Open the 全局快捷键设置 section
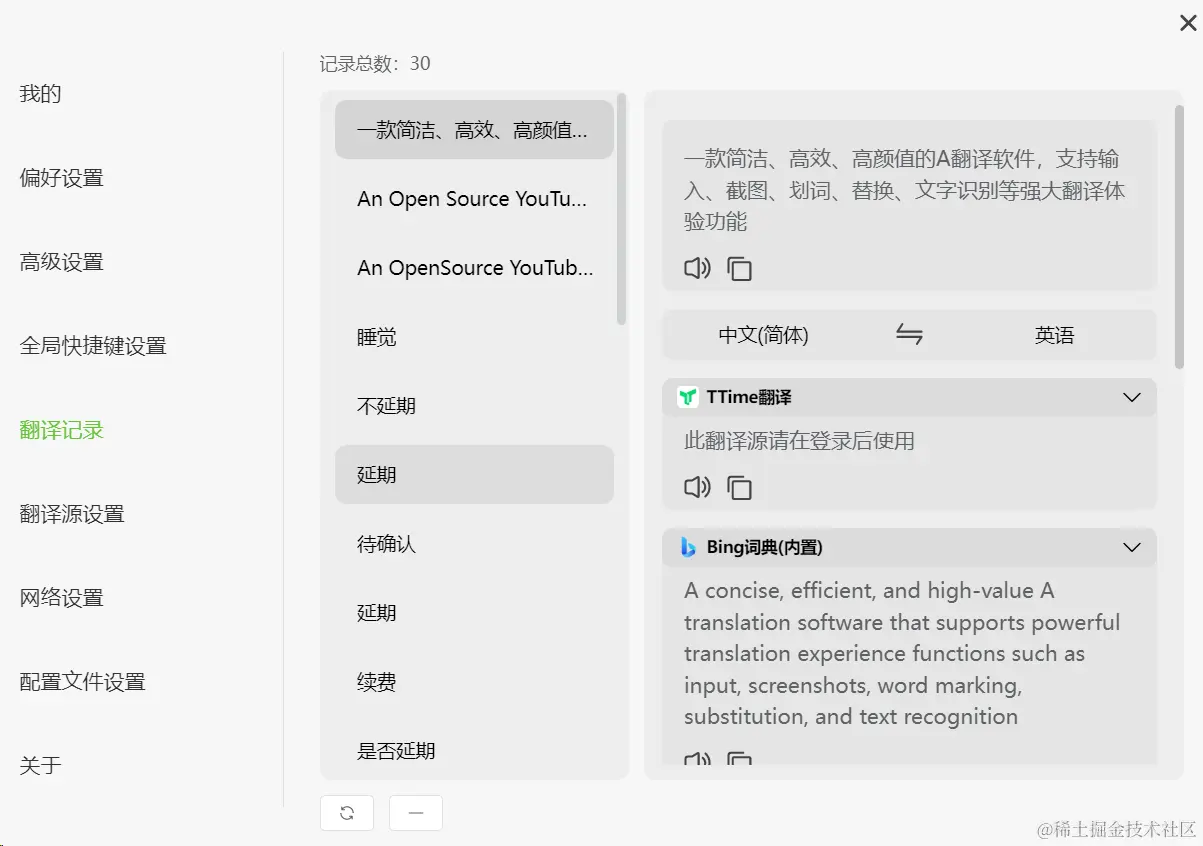 (93, 345)
